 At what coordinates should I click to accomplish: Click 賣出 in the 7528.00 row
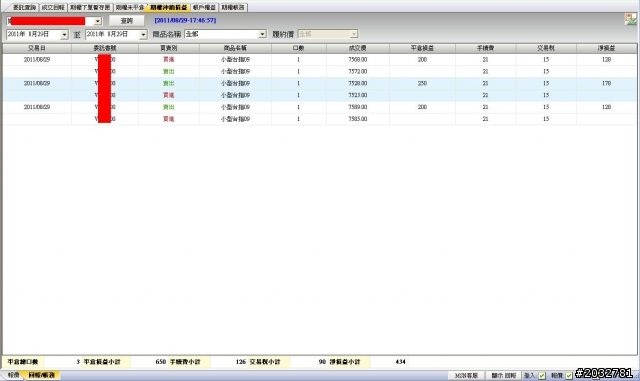tap(169, 83)
